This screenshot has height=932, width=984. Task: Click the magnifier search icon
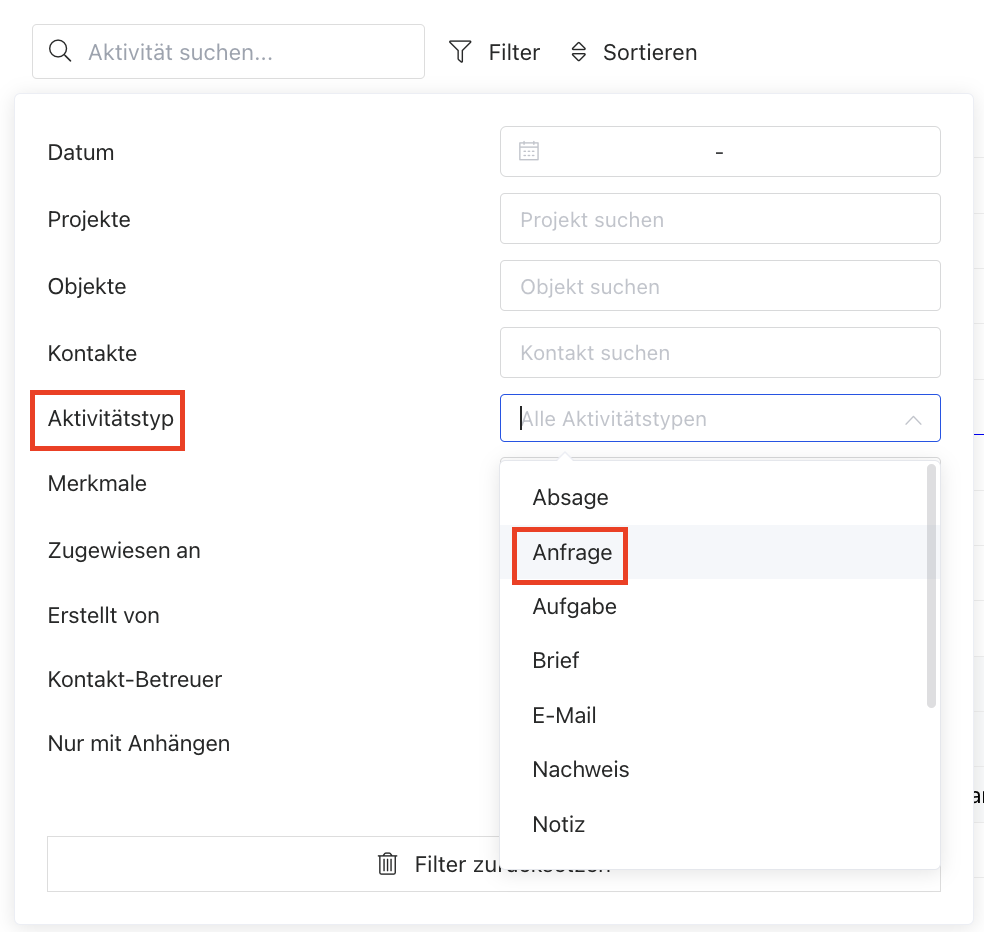tap(60, 52)
